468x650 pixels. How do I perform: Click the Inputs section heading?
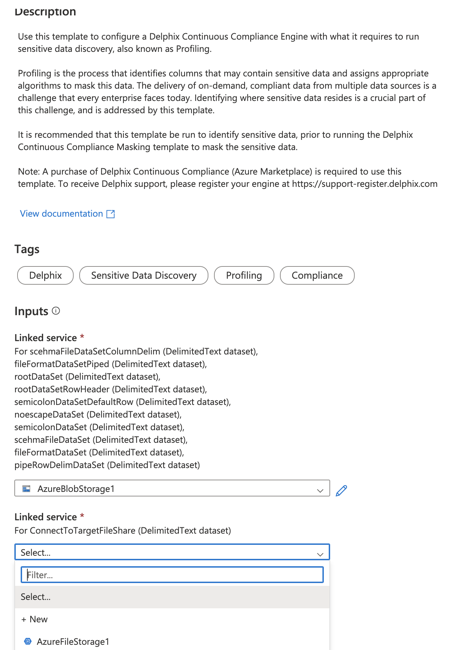pyautogui.click(x=32, y=311)
